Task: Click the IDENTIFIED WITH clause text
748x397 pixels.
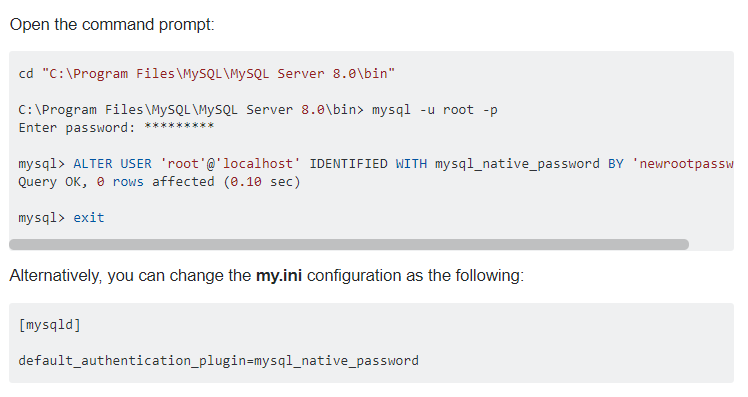Action: click(x=368, y=164)
